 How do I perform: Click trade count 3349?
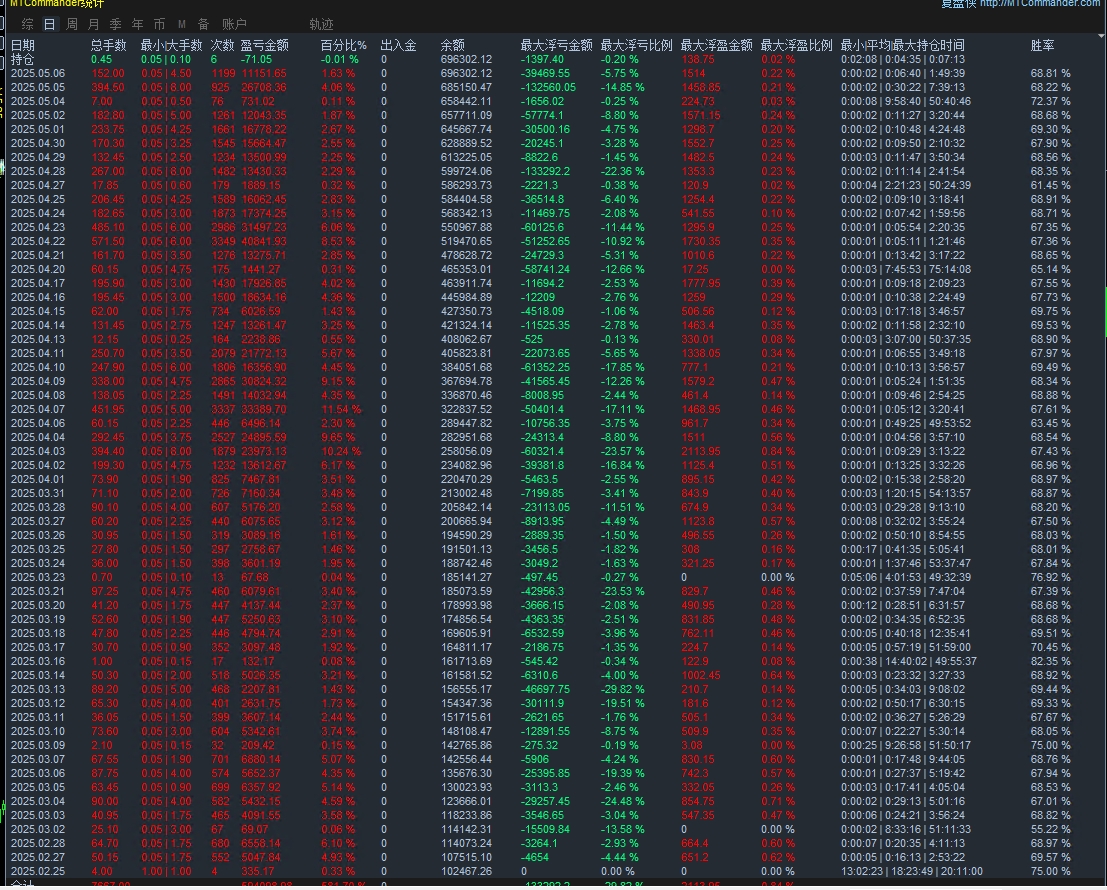point(223,241)
